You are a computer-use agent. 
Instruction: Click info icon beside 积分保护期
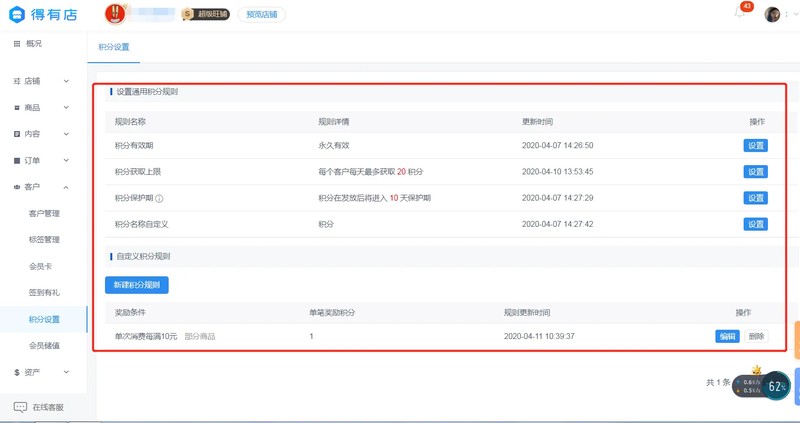[159, 198]
